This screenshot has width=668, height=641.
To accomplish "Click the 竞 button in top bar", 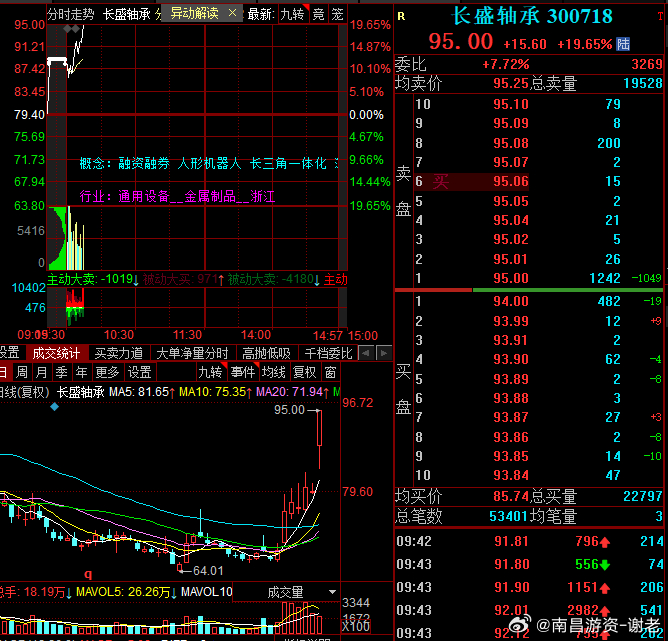I will (x=318, y=14).
